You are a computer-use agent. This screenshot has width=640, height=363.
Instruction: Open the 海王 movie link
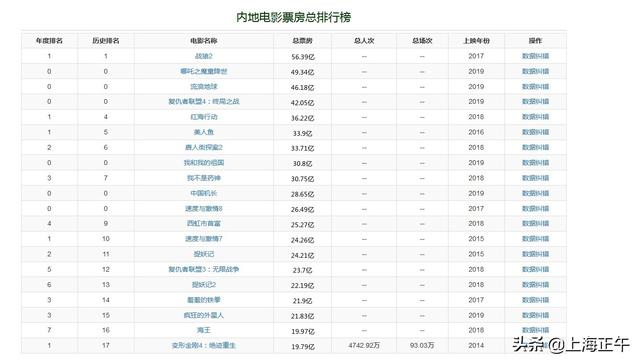pos(204,330)
